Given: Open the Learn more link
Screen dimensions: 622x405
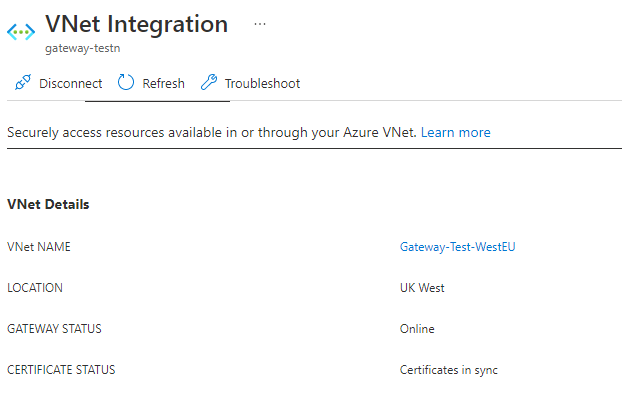Looking at the screenshot, I should (455, 132).
